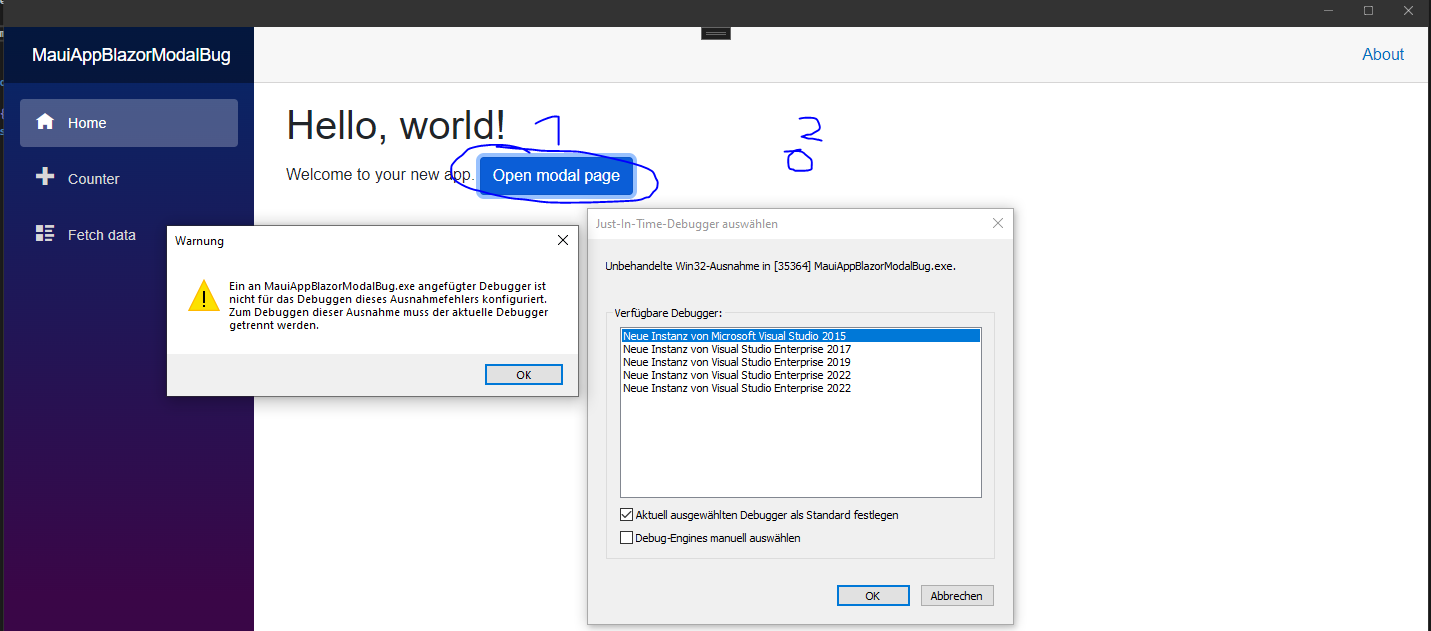Enable 'Debug-Engines manuell auswählen' checkbox

click(627, 538)
